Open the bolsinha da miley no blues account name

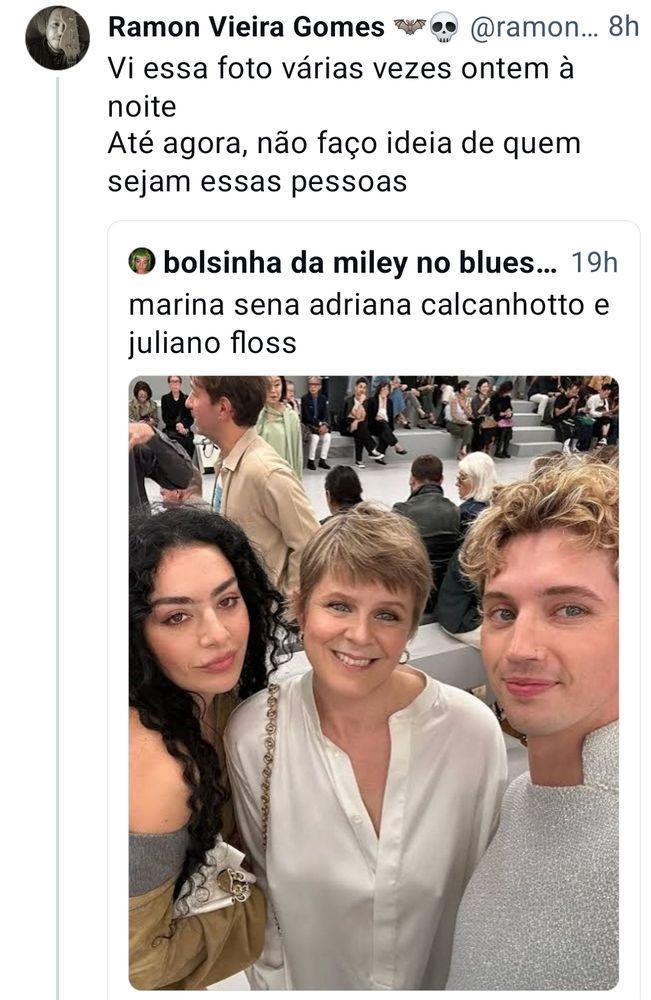[360, 262]
